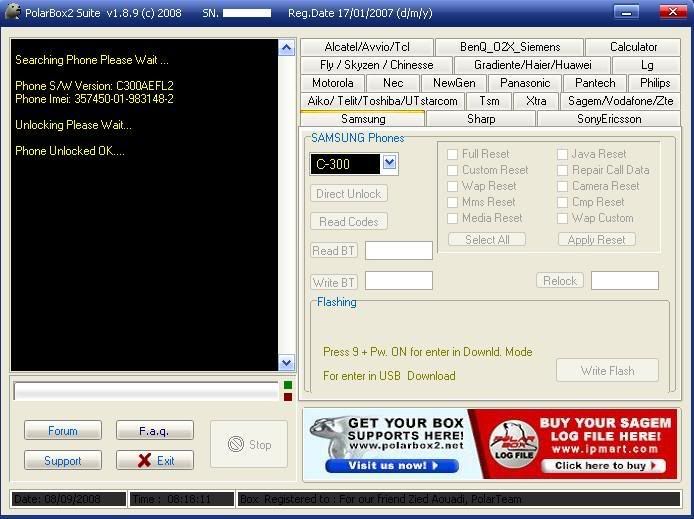This screenshot has height=519, width=694.
Task: Click the Apply Reset button
Action: click(x=597, y=240)
